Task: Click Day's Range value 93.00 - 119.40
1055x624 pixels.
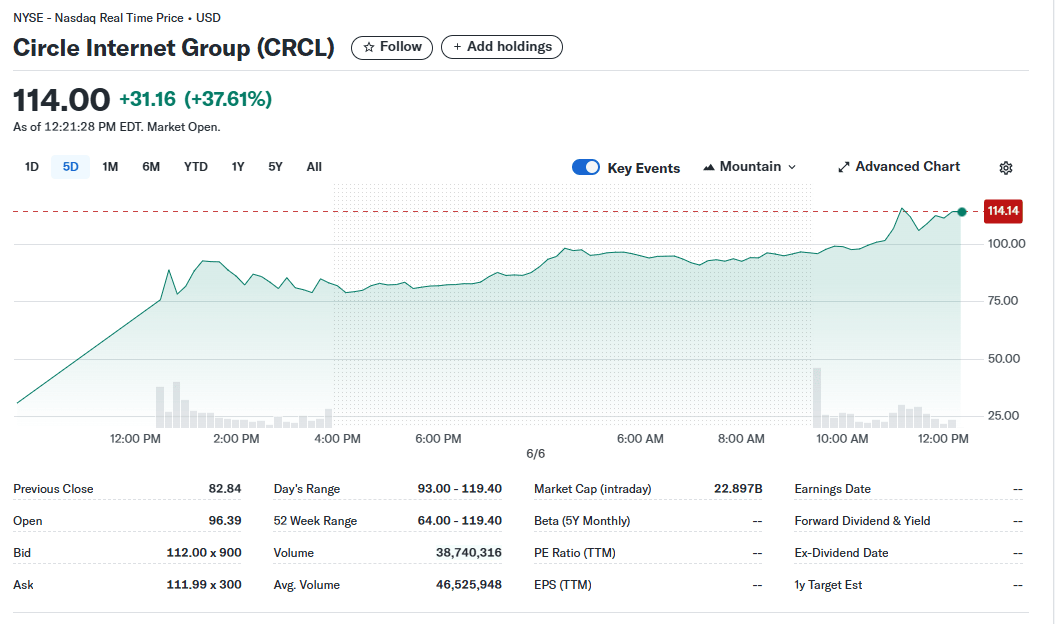Action: [460, 489]
